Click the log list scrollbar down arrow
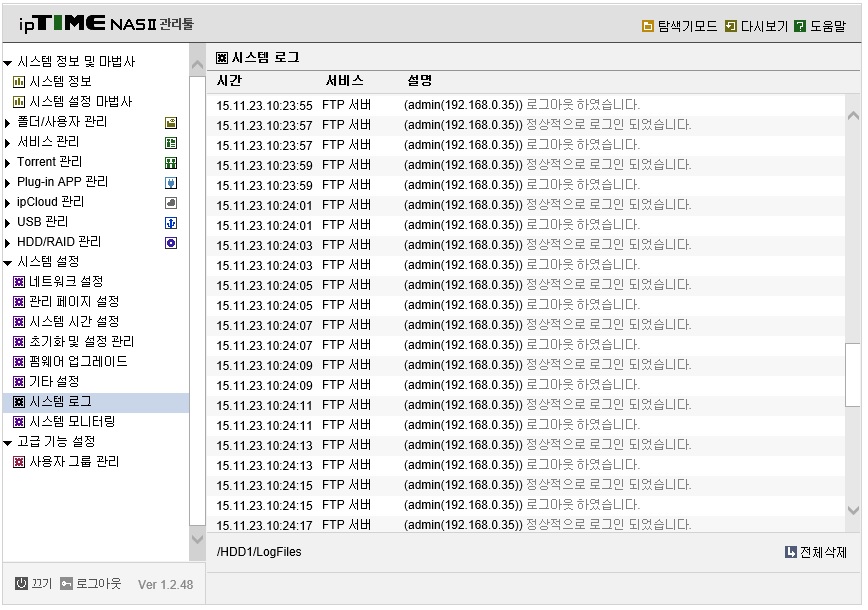Screen dimensions: 868x610 point(853,510)
